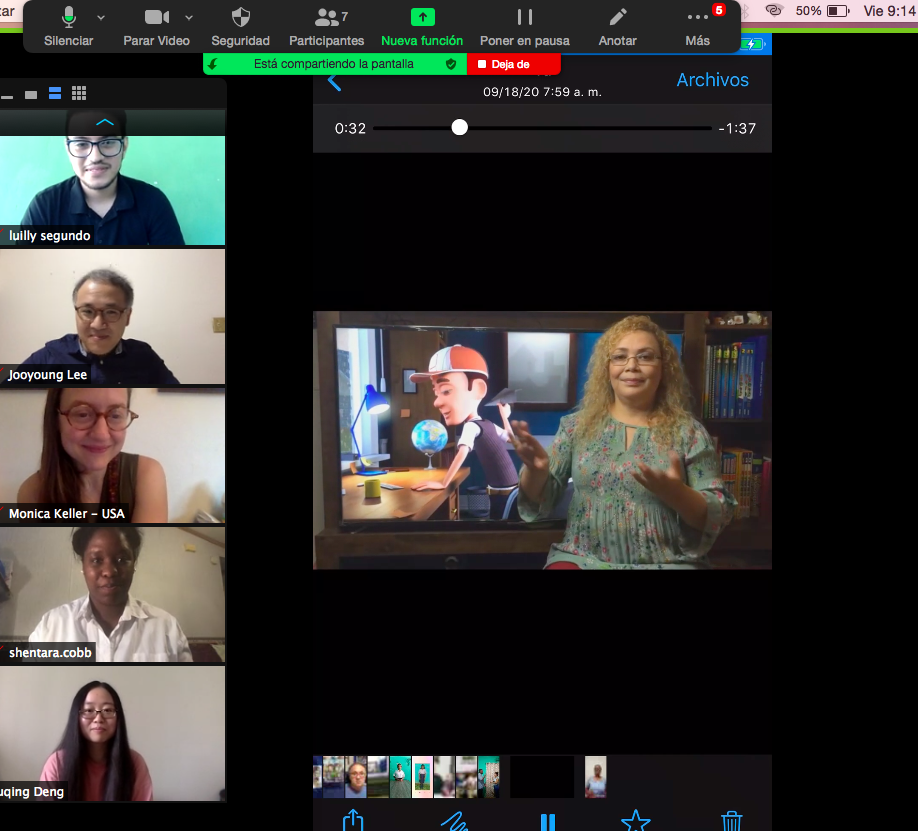Stop sharing with the red Deja de button
This screenshot has height=831, width=918.
513,64
